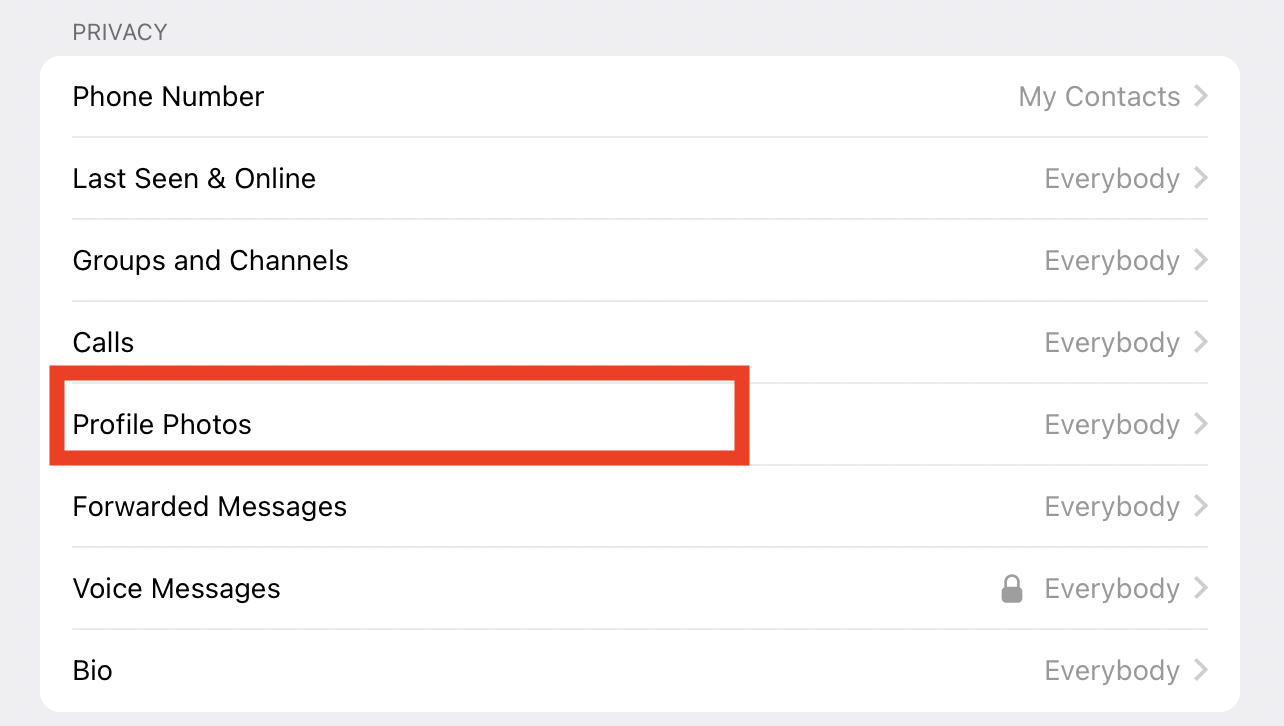Screen dimensions: 1284x726
Task: Open the Phone Number privacy setting
Action: (640, 97)
